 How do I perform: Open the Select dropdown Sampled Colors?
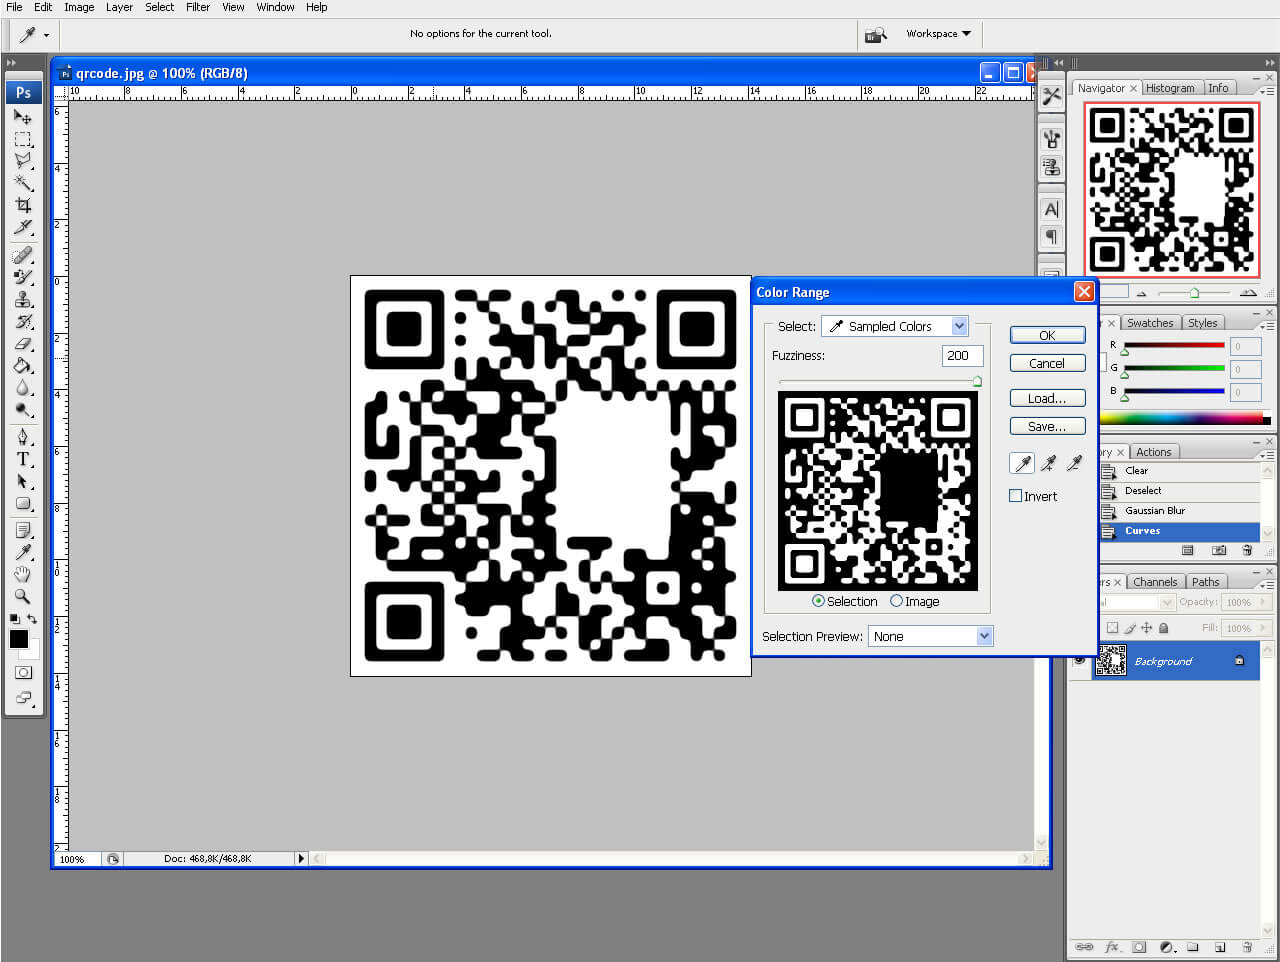[x=894, y=326]
